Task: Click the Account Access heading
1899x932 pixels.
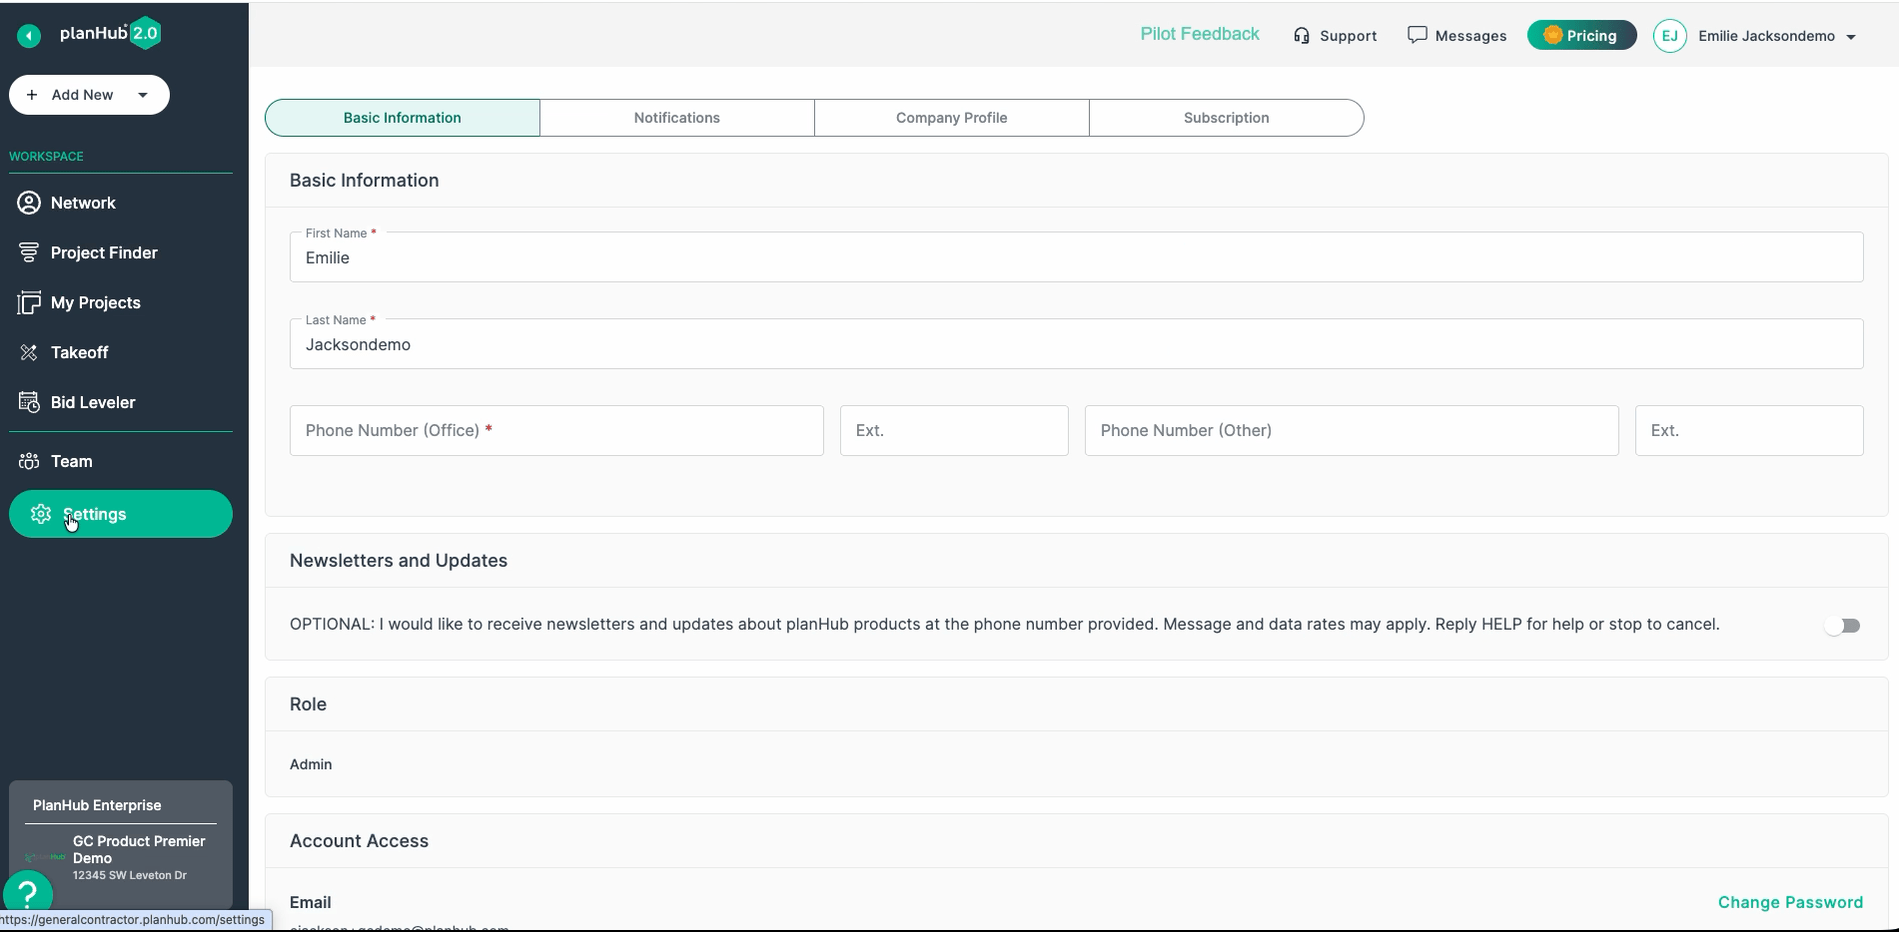Action: 359,841
